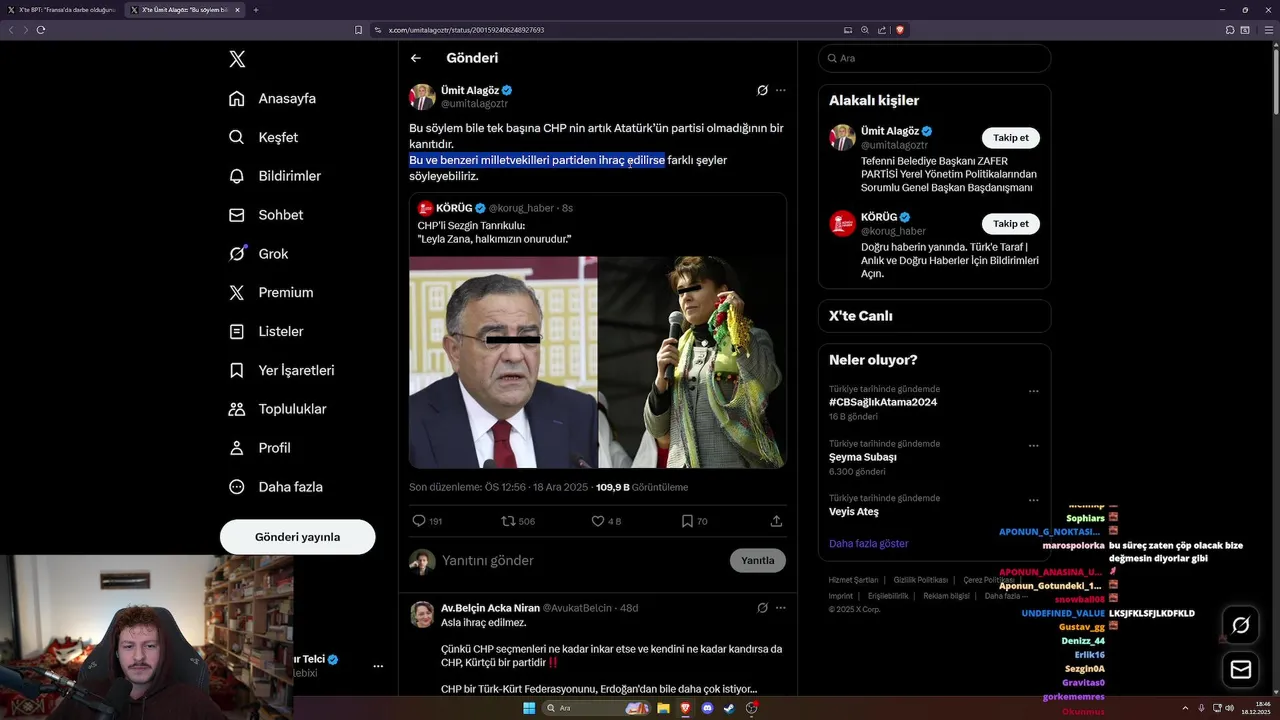Viewport: 1280px width, 720px height.
Task: Click the browser address bar URL
Action: [x=466, y=30]
